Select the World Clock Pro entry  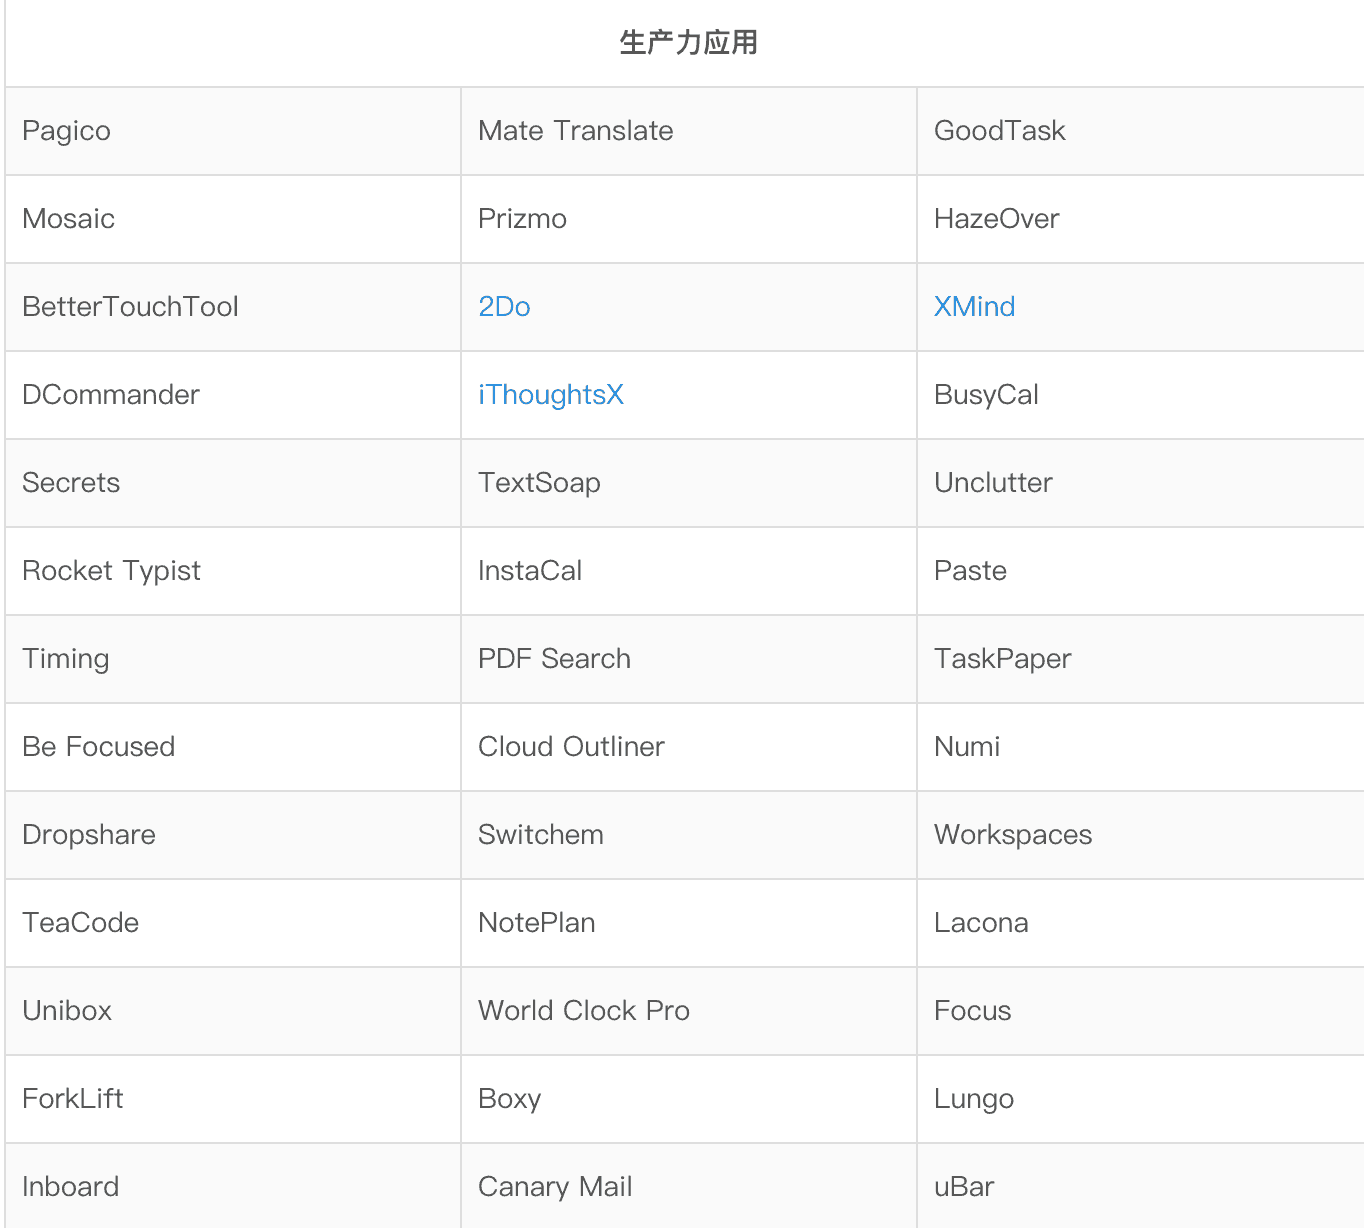pos(584,1011)
